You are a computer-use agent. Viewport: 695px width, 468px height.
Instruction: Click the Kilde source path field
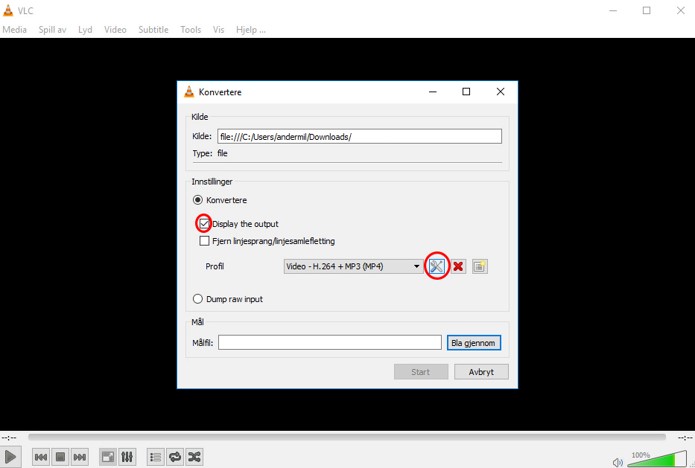[x=359, y=136]
